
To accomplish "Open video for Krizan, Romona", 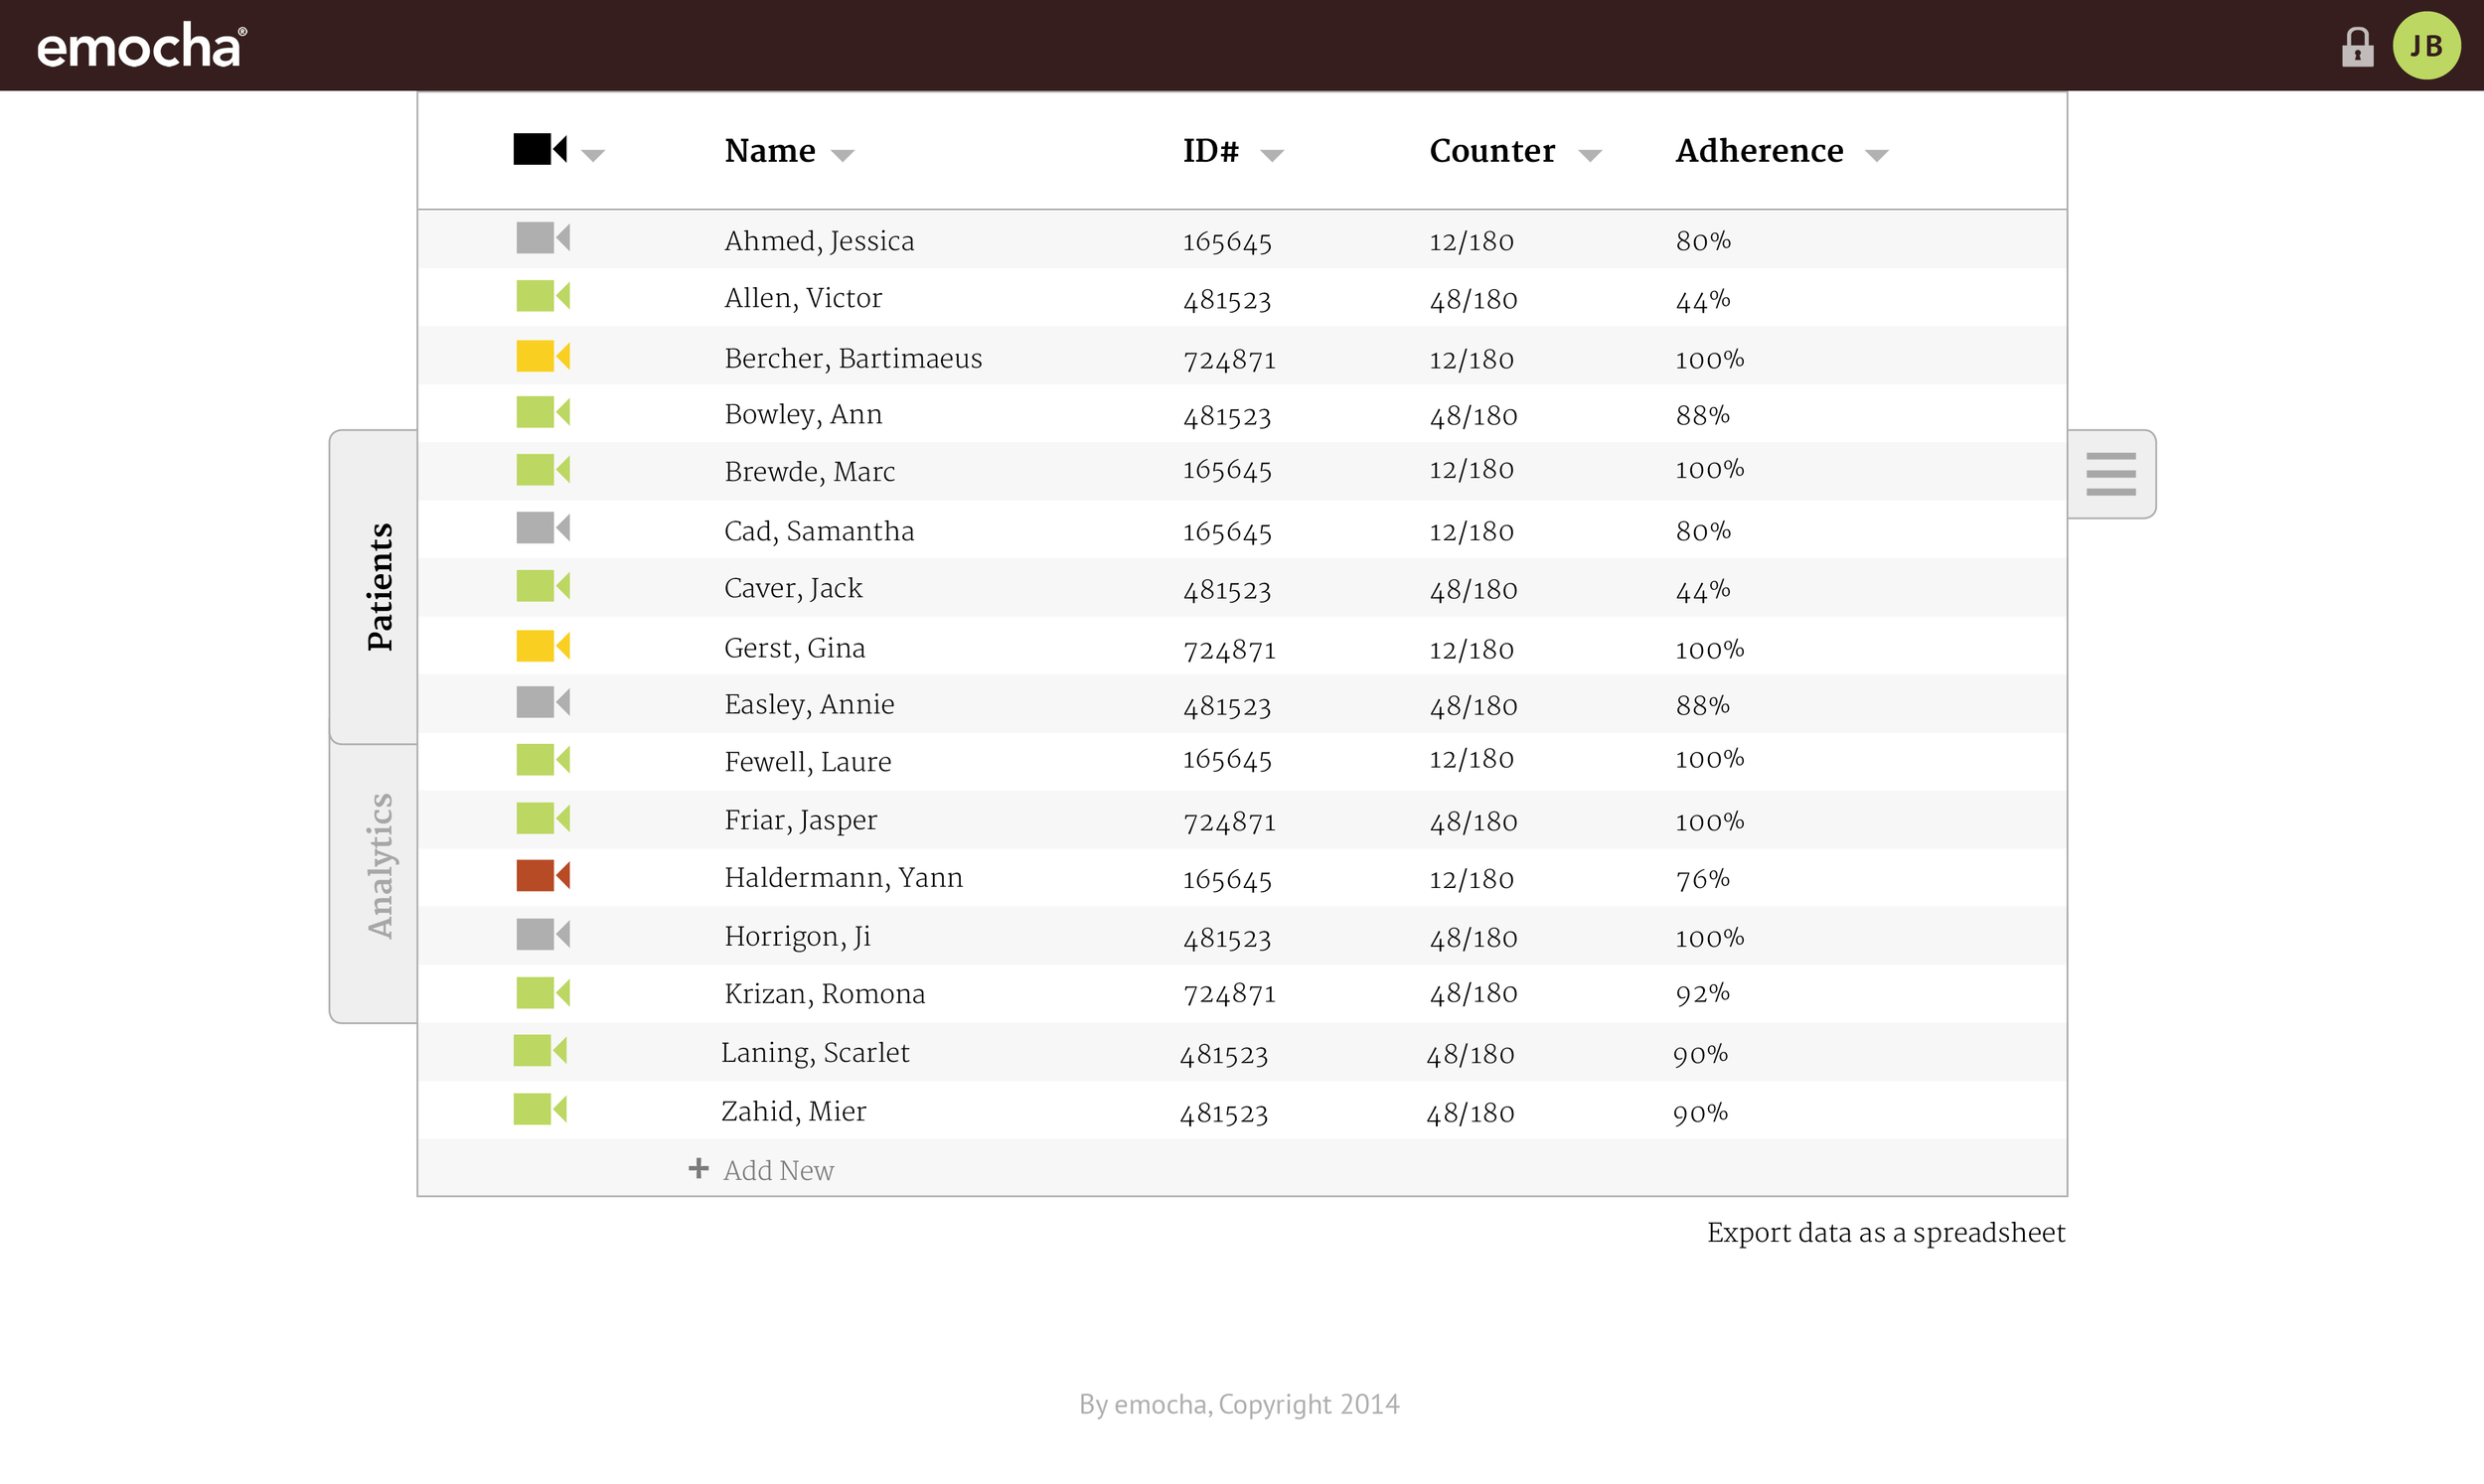I will coord(543,993).
